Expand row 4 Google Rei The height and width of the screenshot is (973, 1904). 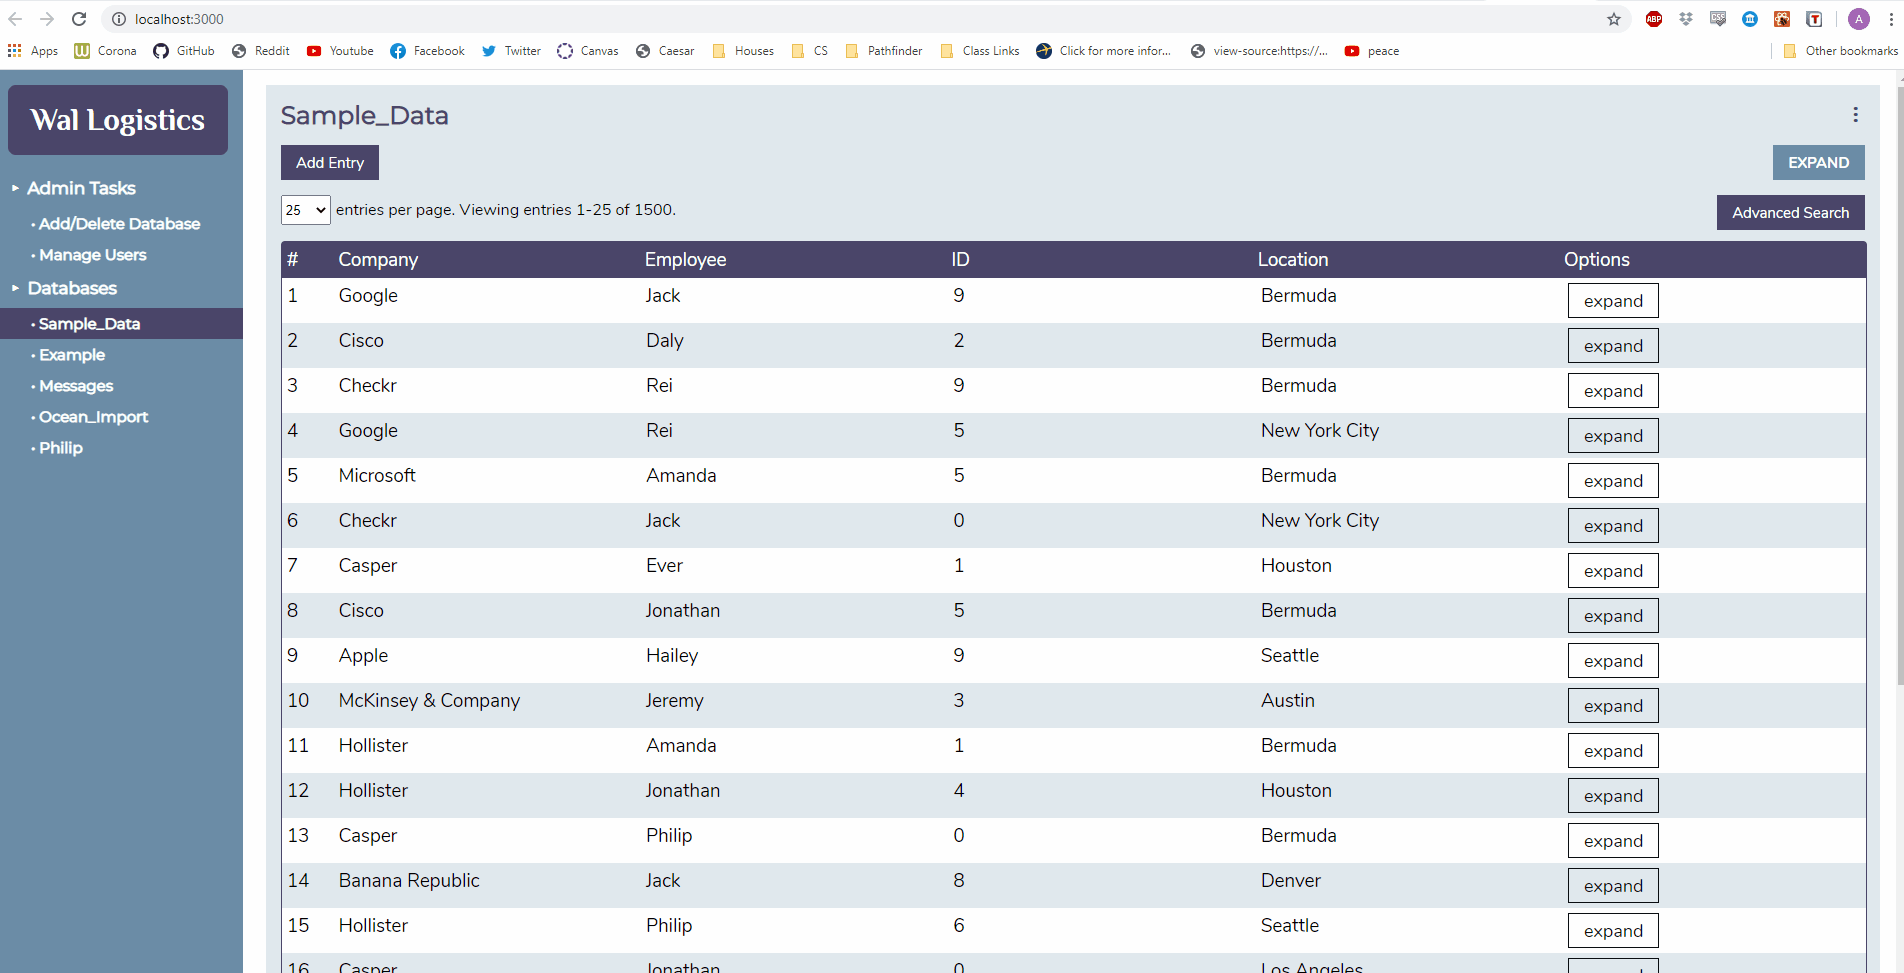(1613, 436)
